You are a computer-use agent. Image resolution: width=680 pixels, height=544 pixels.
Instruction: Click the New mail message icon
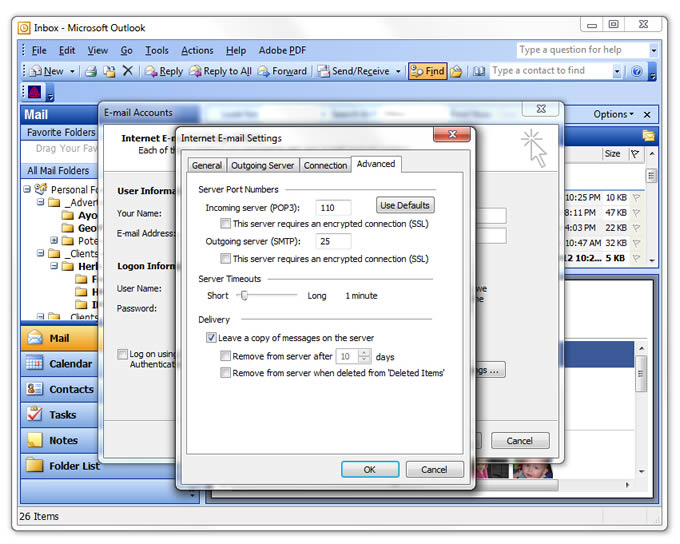[x=36, y=71]
